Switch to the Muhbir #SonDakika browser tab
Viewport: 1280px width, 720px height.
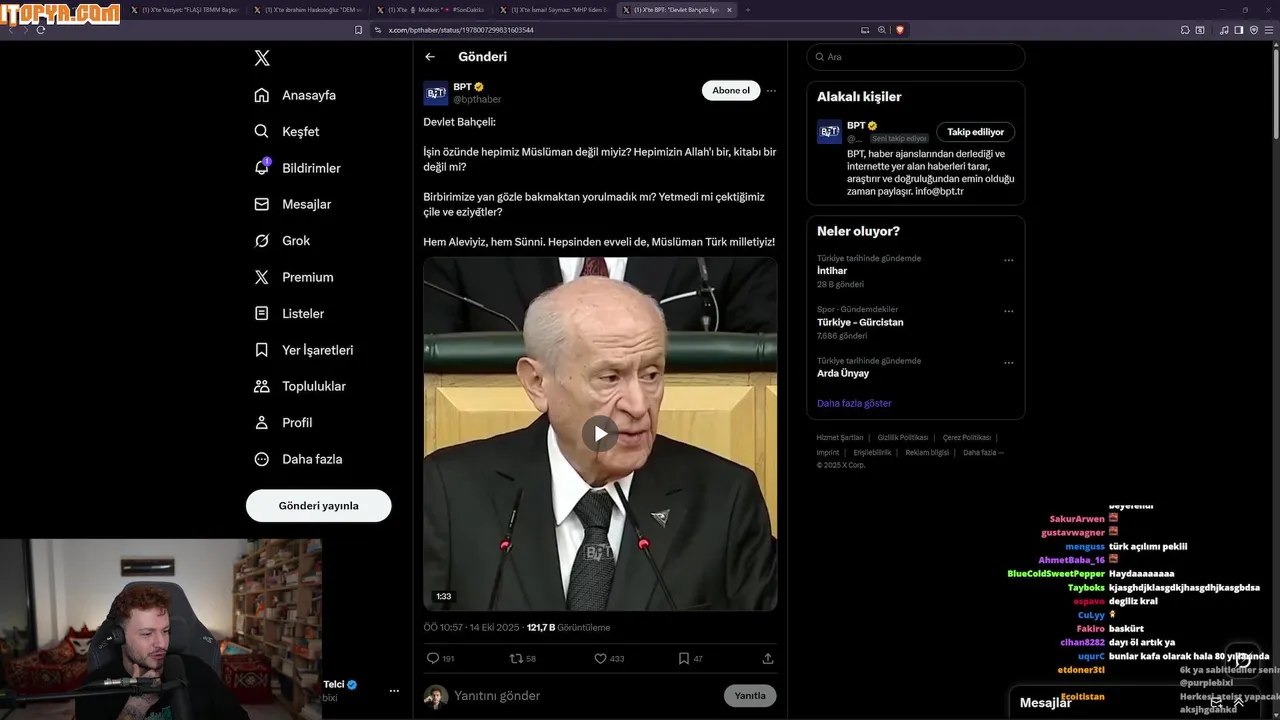[430, 10]
